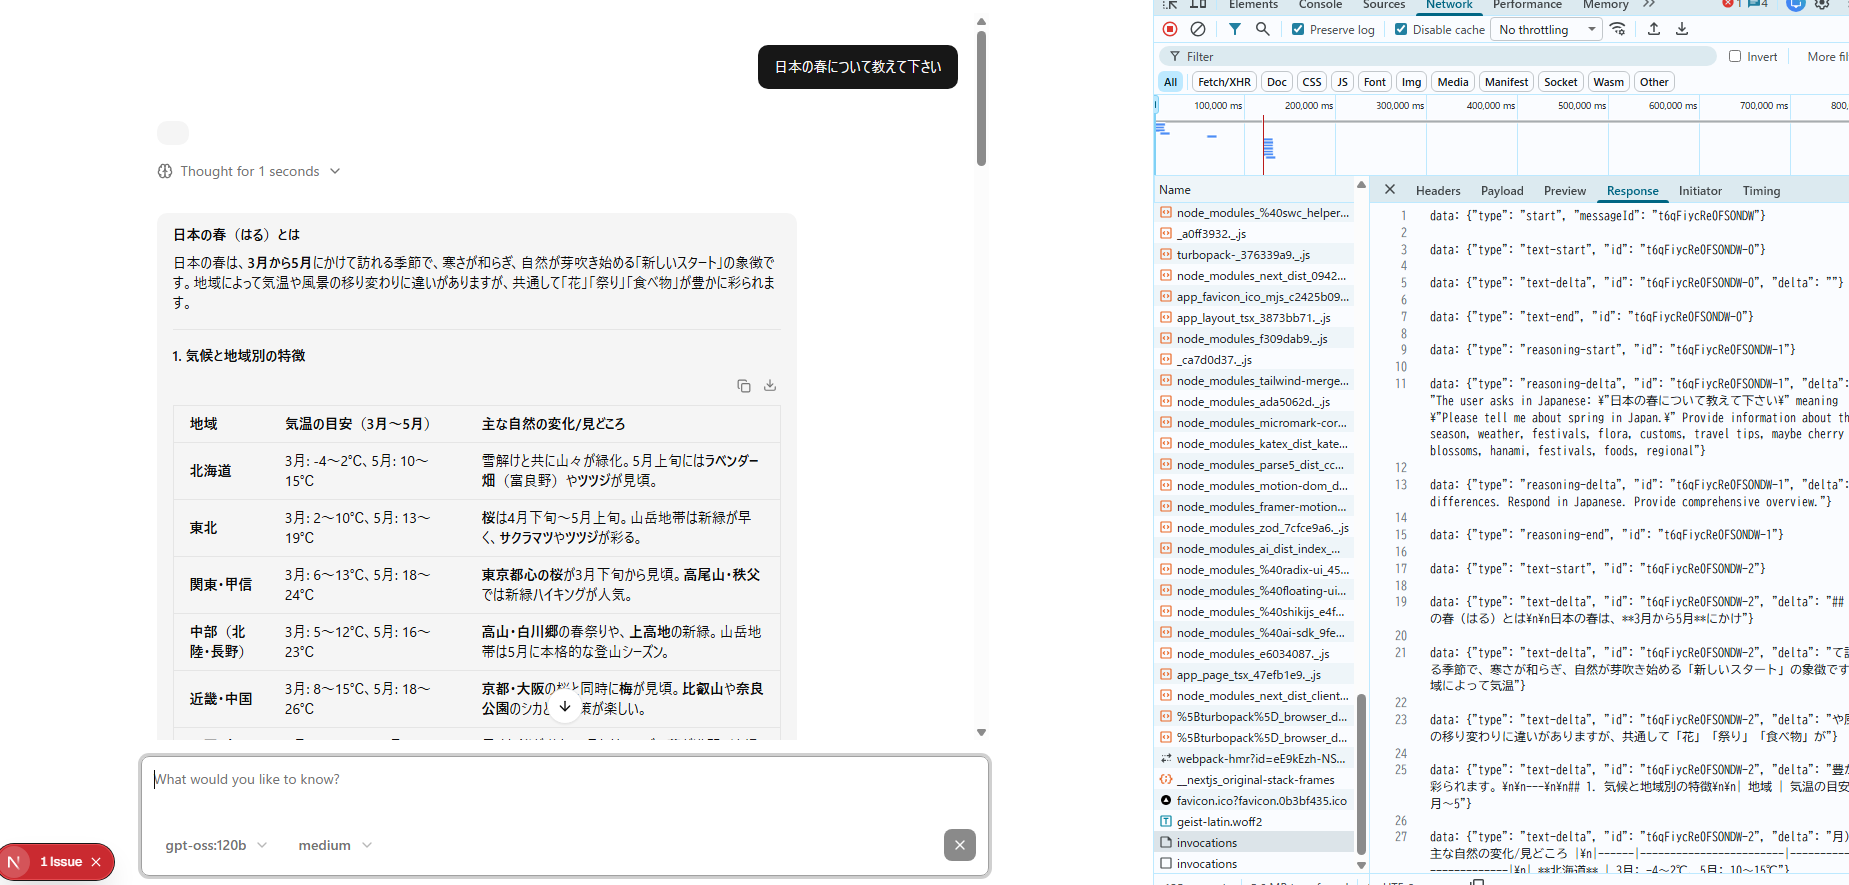
Task: Filter by Media requests
Action: tap(1453, 82)
